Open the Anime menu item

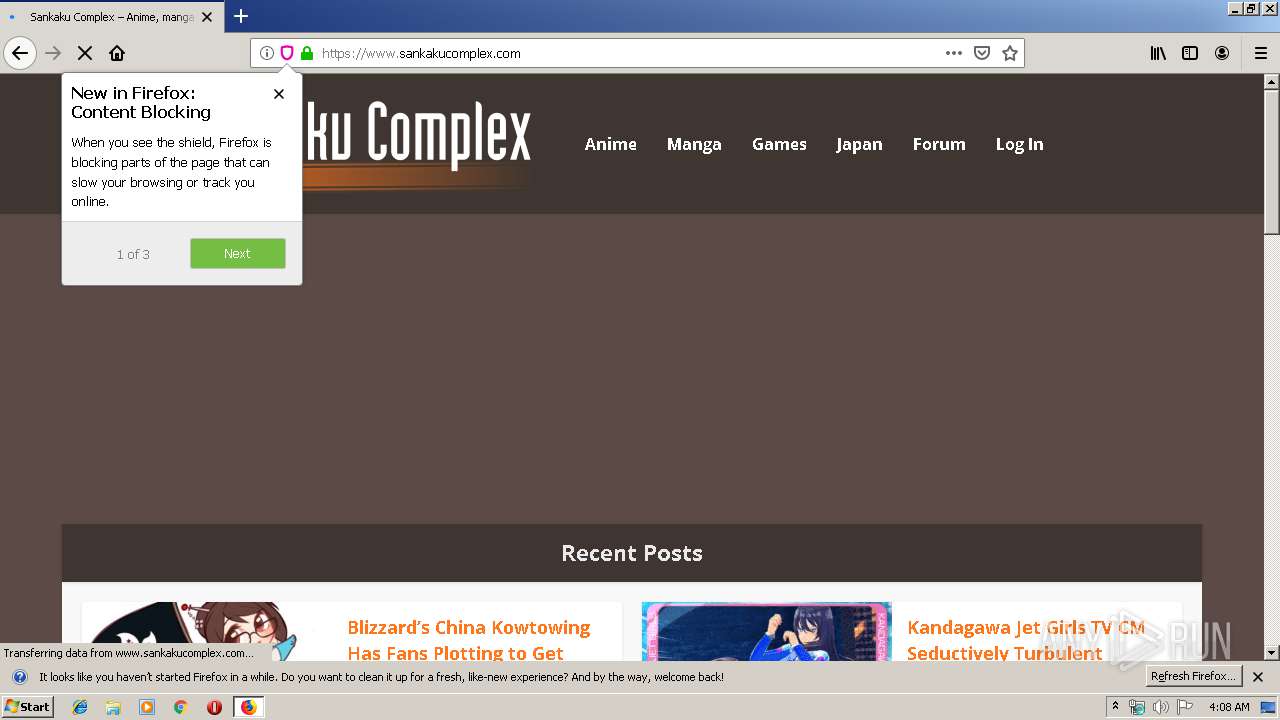pos(611,144)
